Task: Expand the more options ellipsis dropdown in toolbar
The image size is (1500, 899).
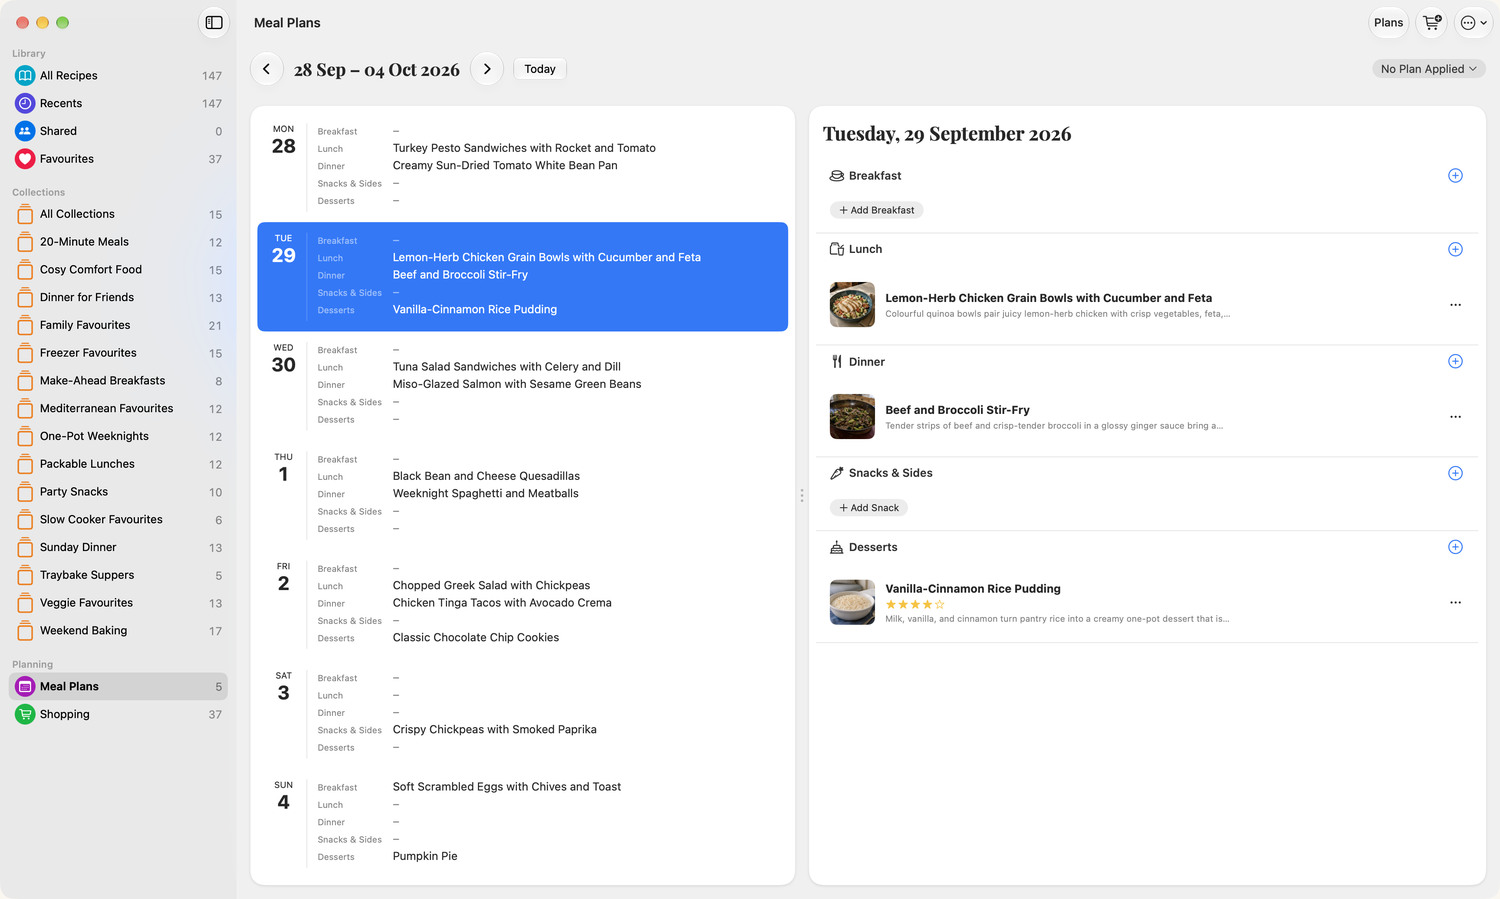Action: pos(1473,22)
